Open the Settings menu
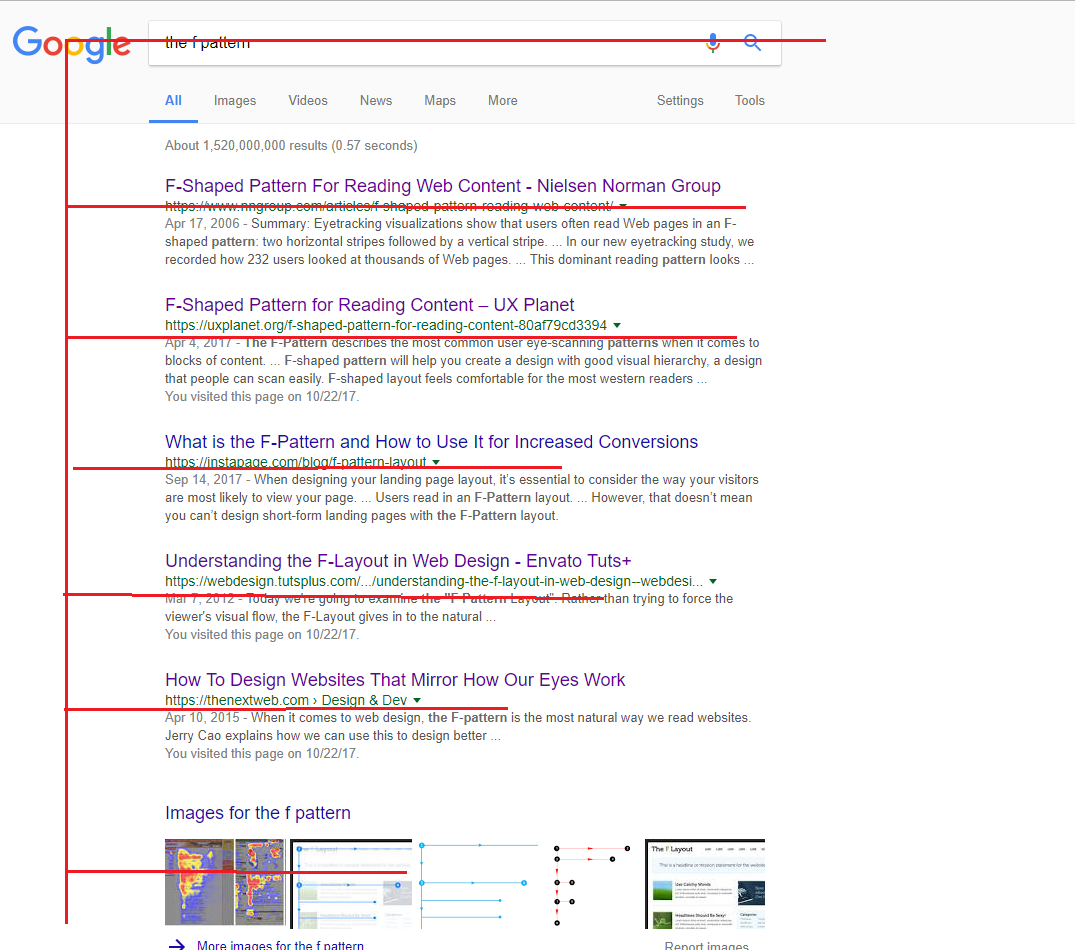The image size is (1075, 950). click(x=680, y=101)
